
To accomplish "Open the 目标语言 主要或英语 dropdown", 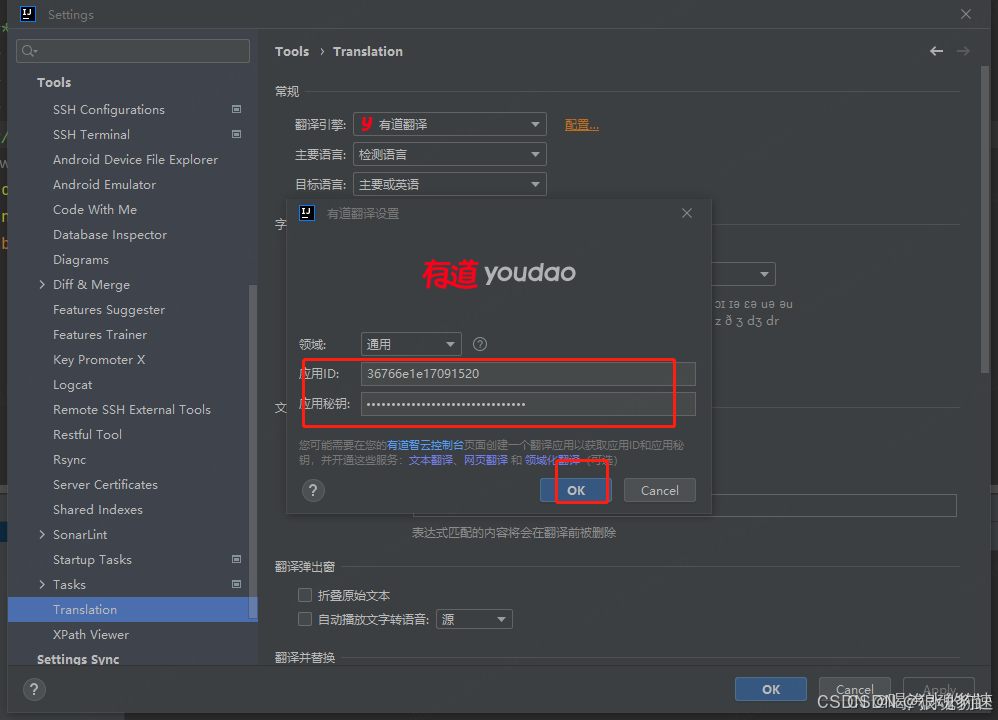I will click(x=449, y=185).
